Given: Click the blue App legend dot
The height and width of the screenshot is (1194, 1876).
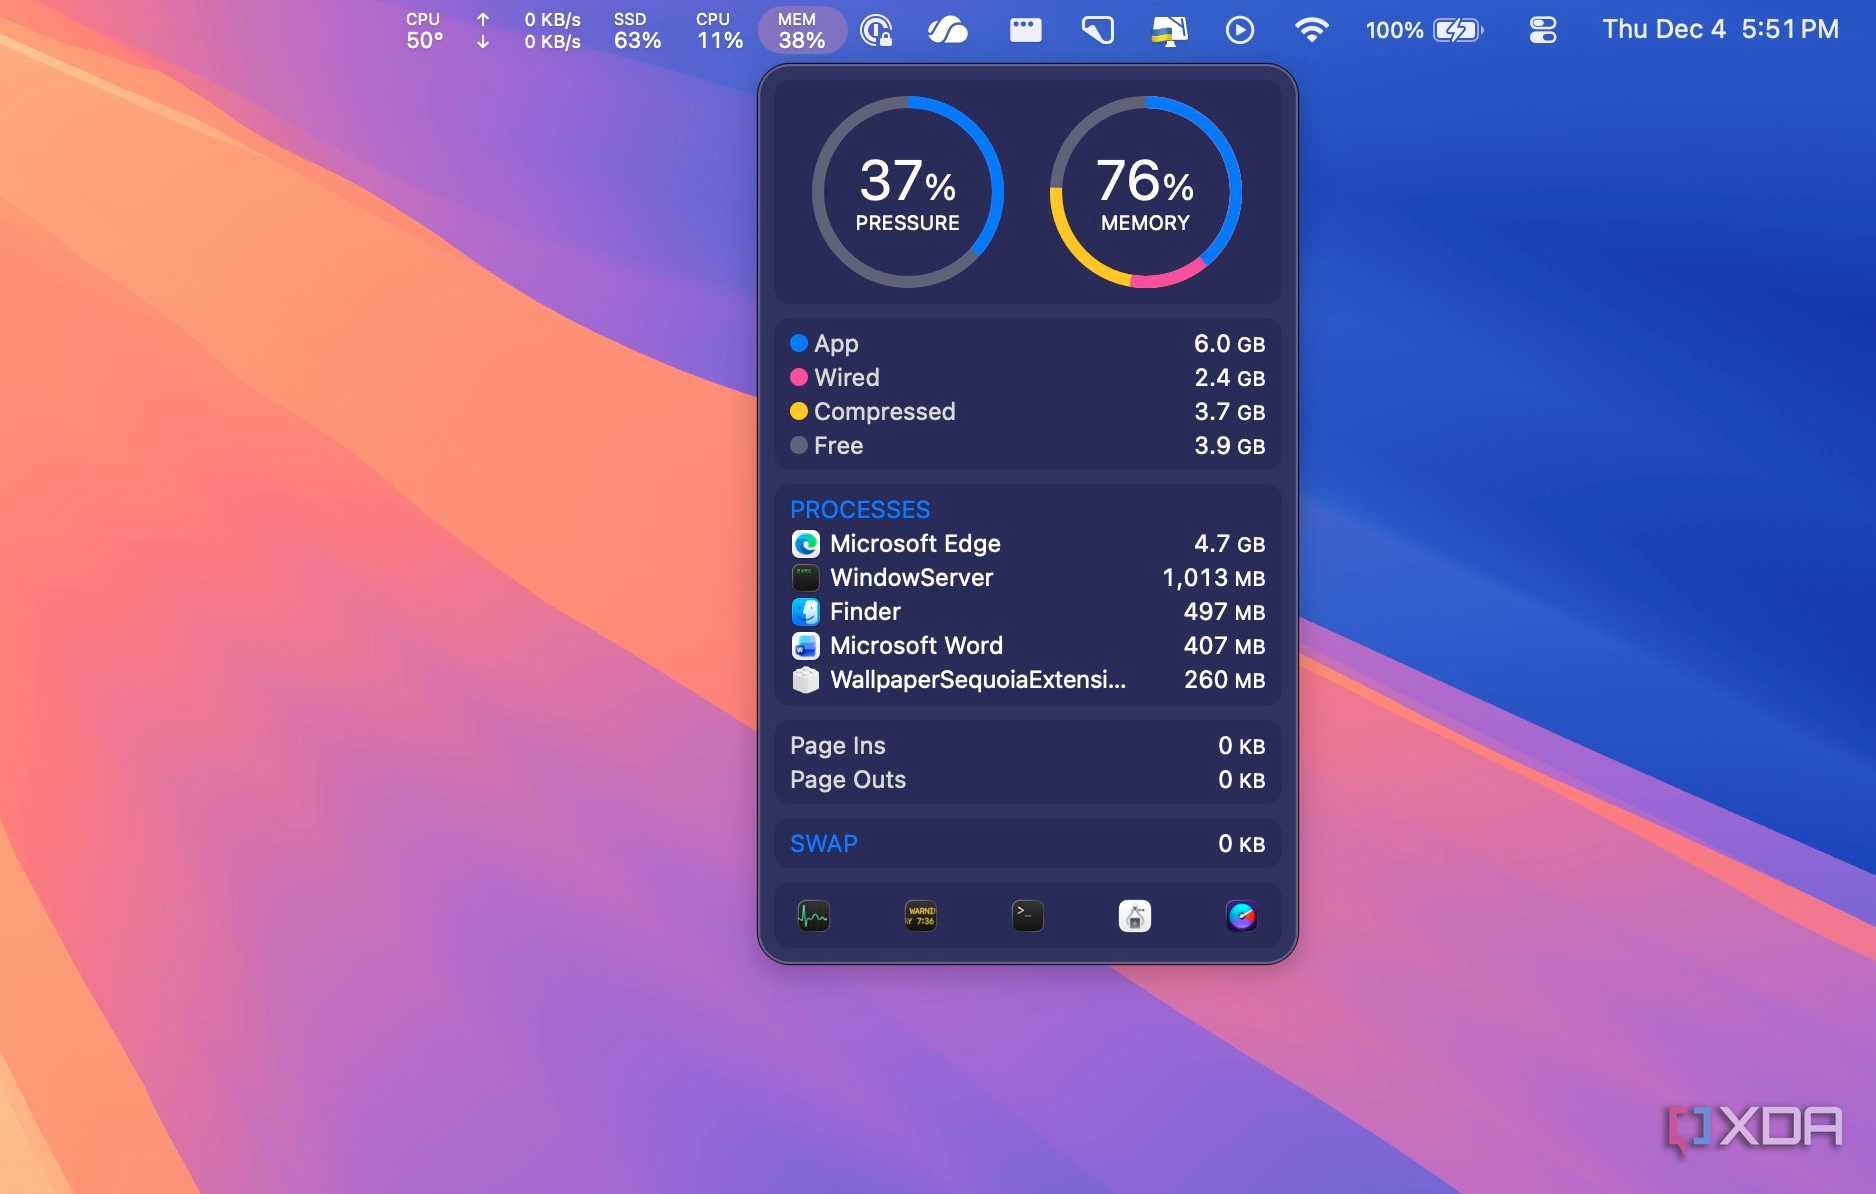Looking at the screenshot, I should (799, 343).
